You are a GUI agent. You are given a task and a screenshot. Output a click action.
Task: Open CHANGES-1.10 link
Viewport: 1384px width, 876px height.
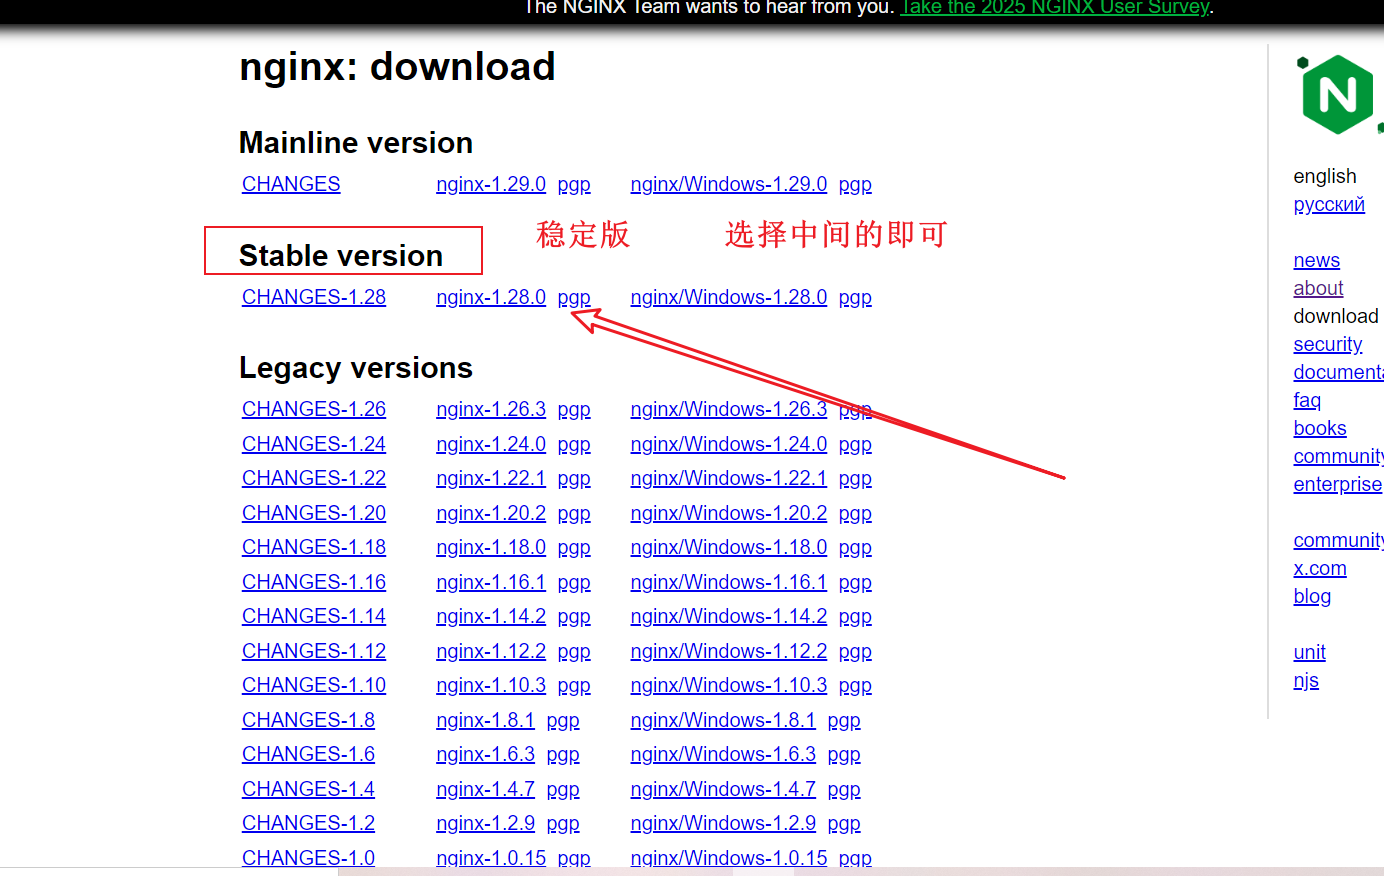[314, 685]
